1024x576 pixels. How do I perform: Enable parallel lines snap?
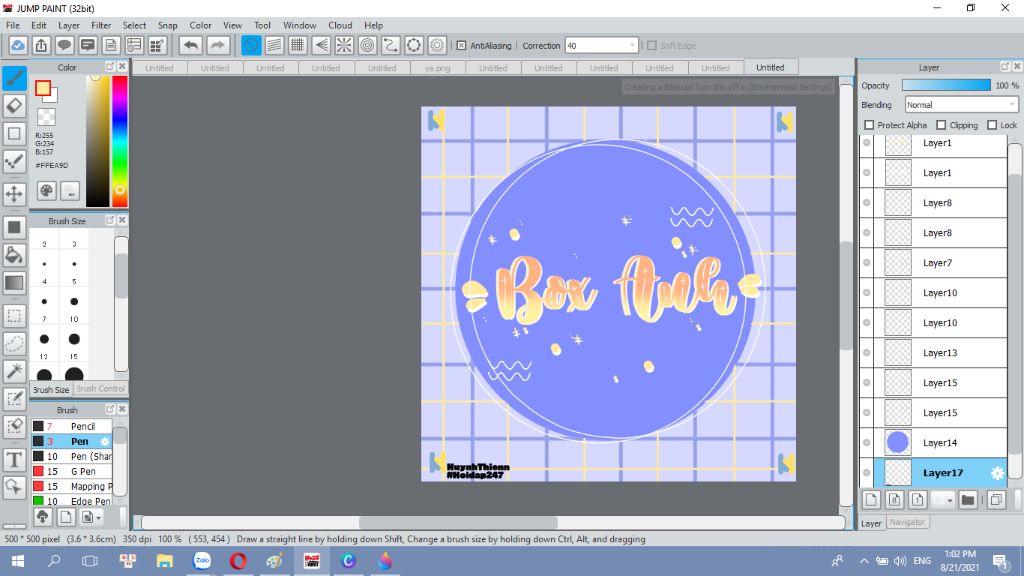pos(274,45)
